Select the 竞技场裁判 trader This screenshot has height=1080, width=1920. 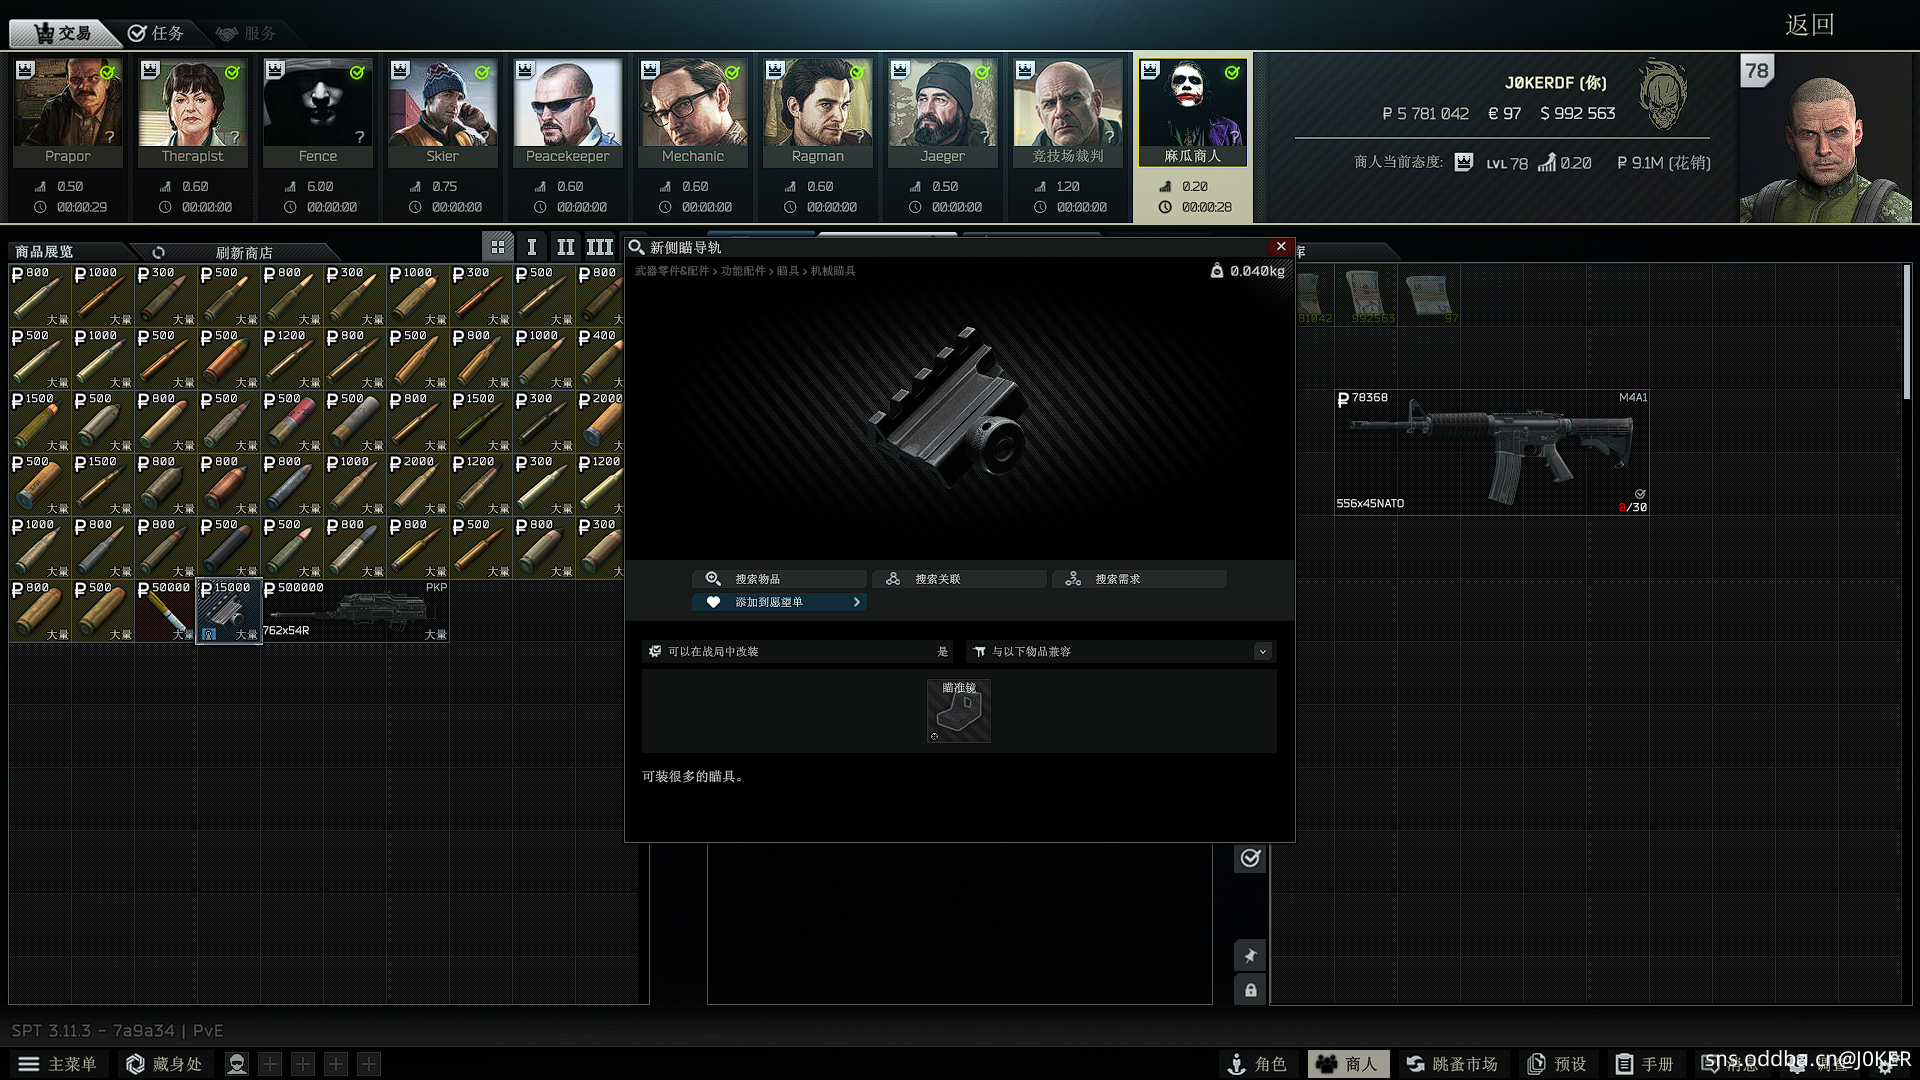tap(1067, 112)
